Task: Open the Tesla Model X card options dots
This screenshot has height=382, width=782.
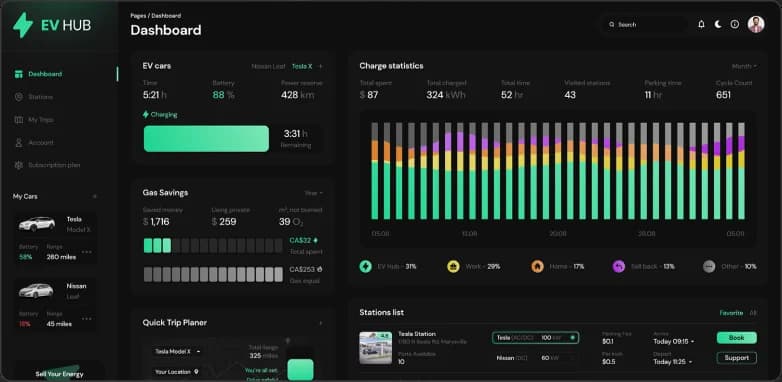Action: point(87,252)
